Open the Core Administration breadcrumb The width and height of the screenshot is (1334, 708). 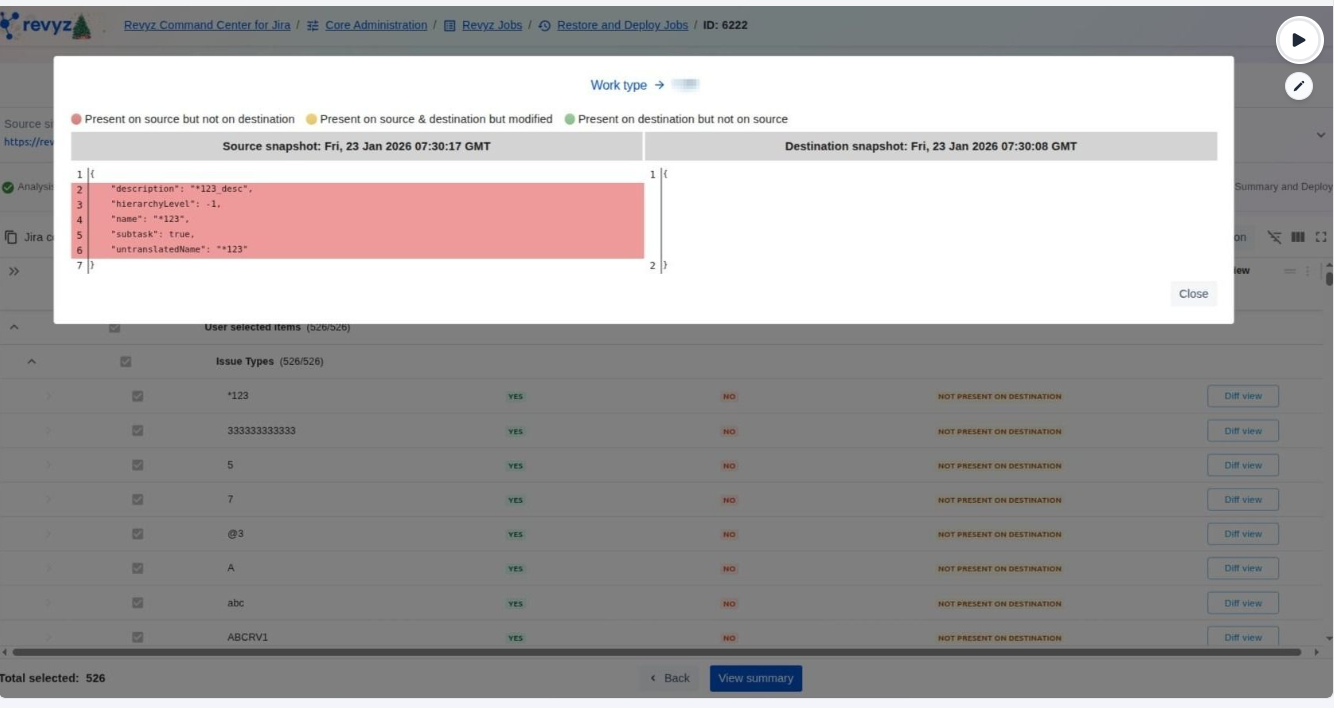(375, 25)
